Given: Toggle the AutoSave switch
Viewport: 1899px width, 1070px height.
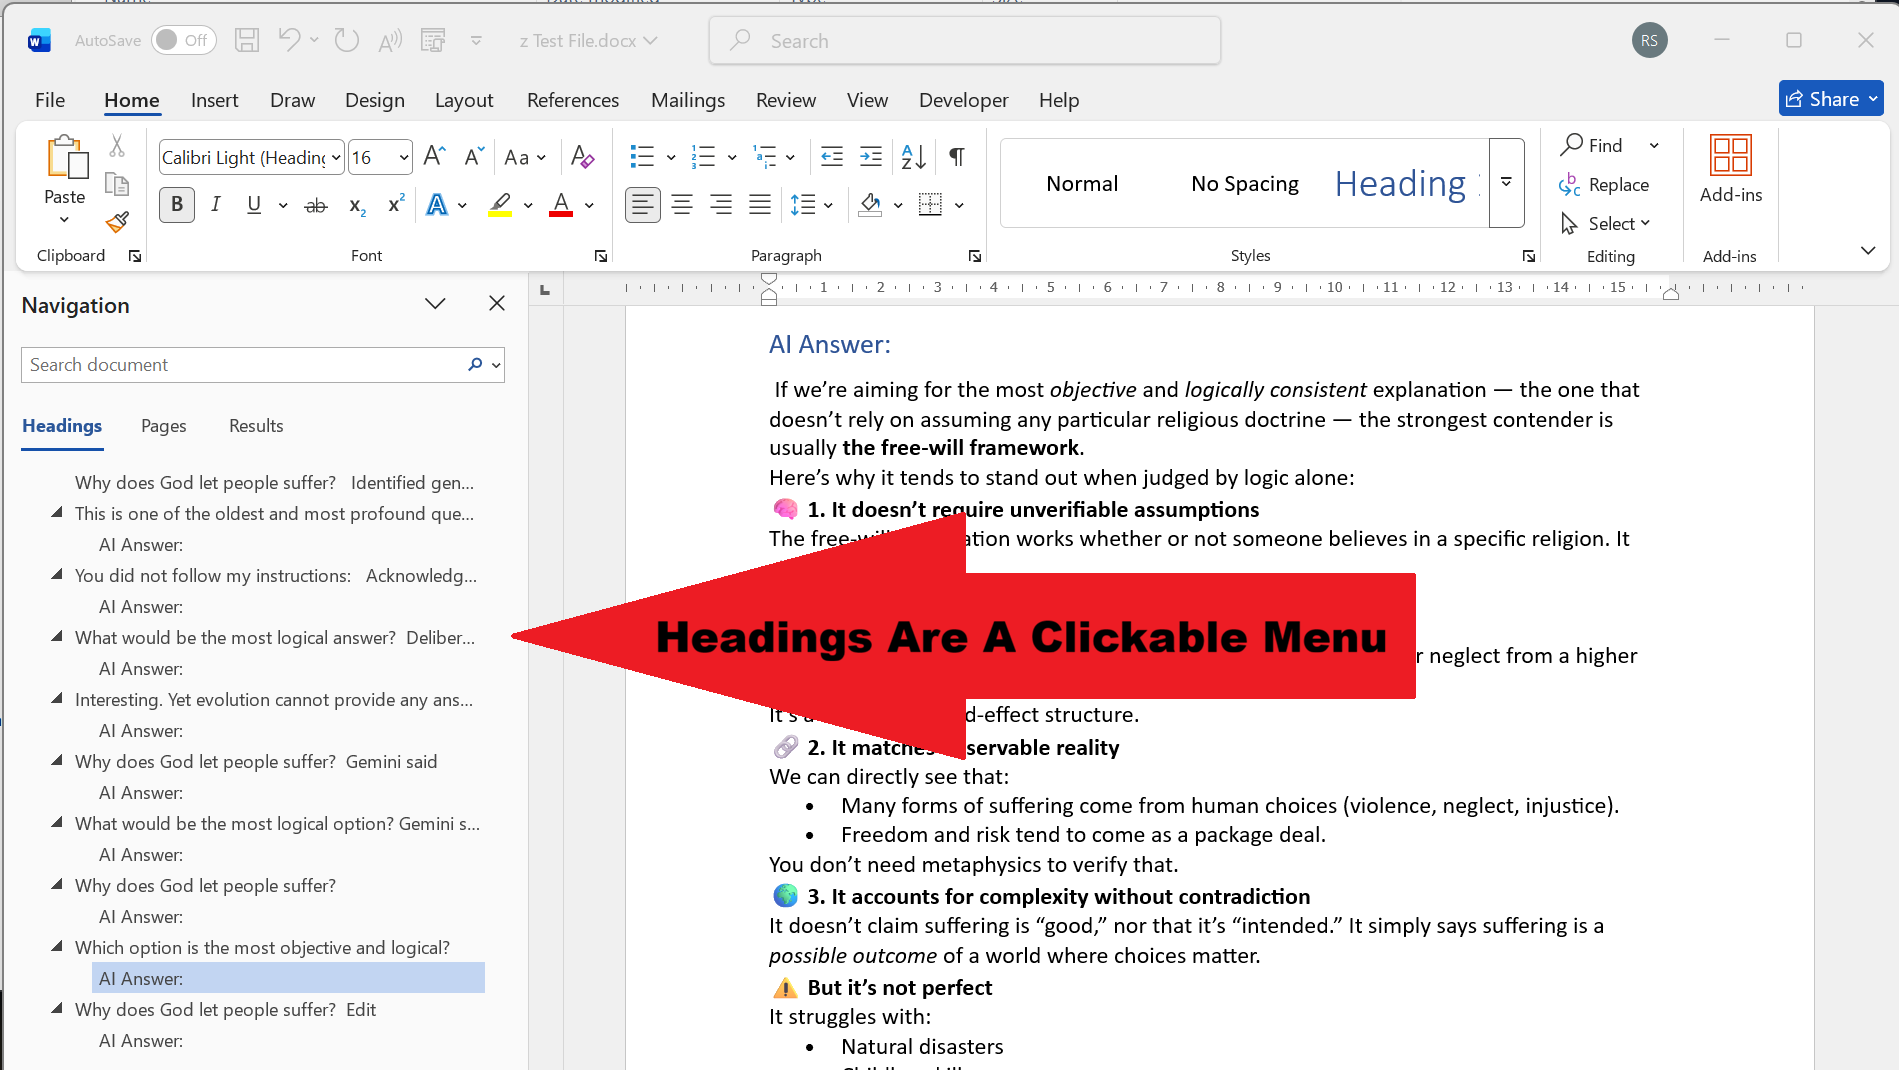Looking at the screenshot, I should click(x=183, y=40).
